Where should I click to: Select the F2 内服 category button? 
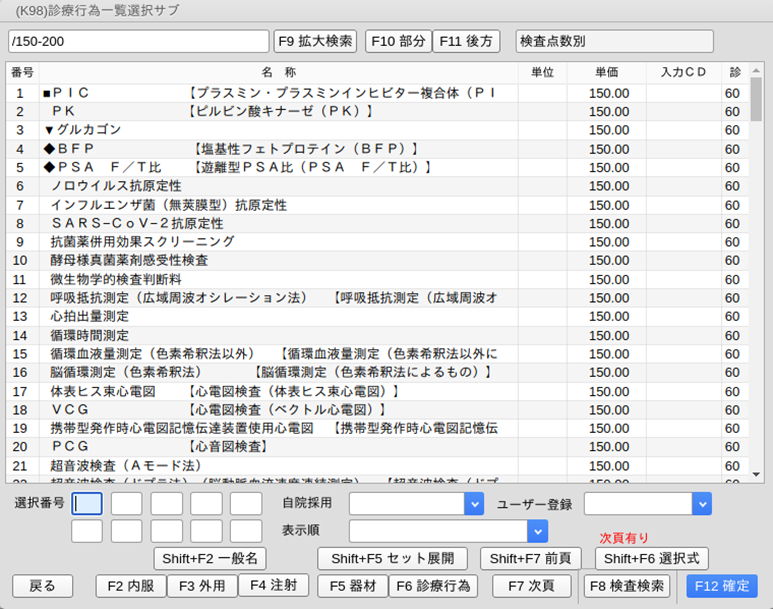130,586
